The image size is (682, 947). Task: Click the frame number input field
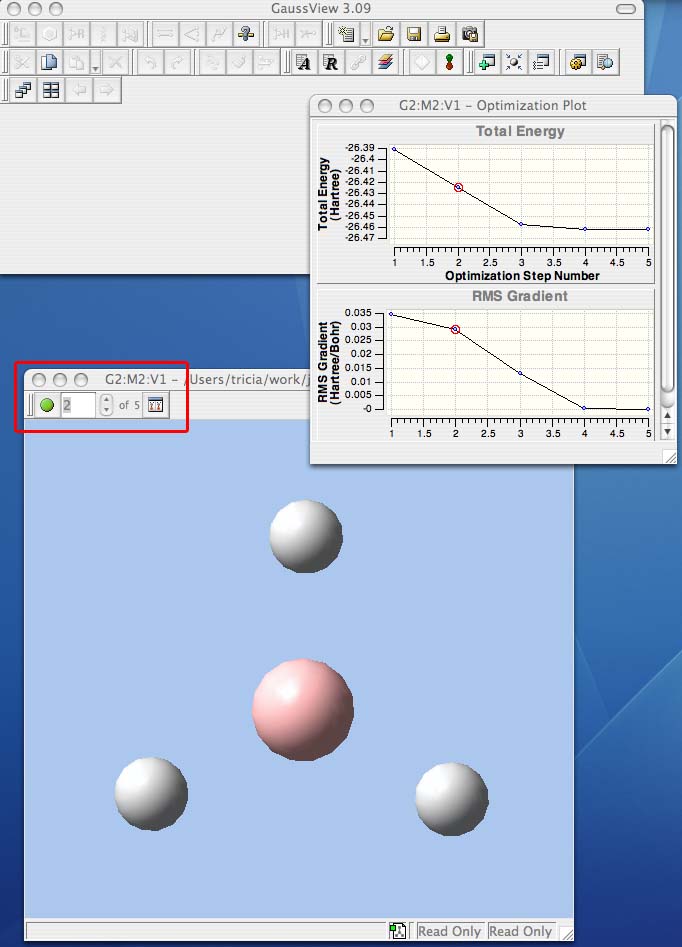pos(79,405)
